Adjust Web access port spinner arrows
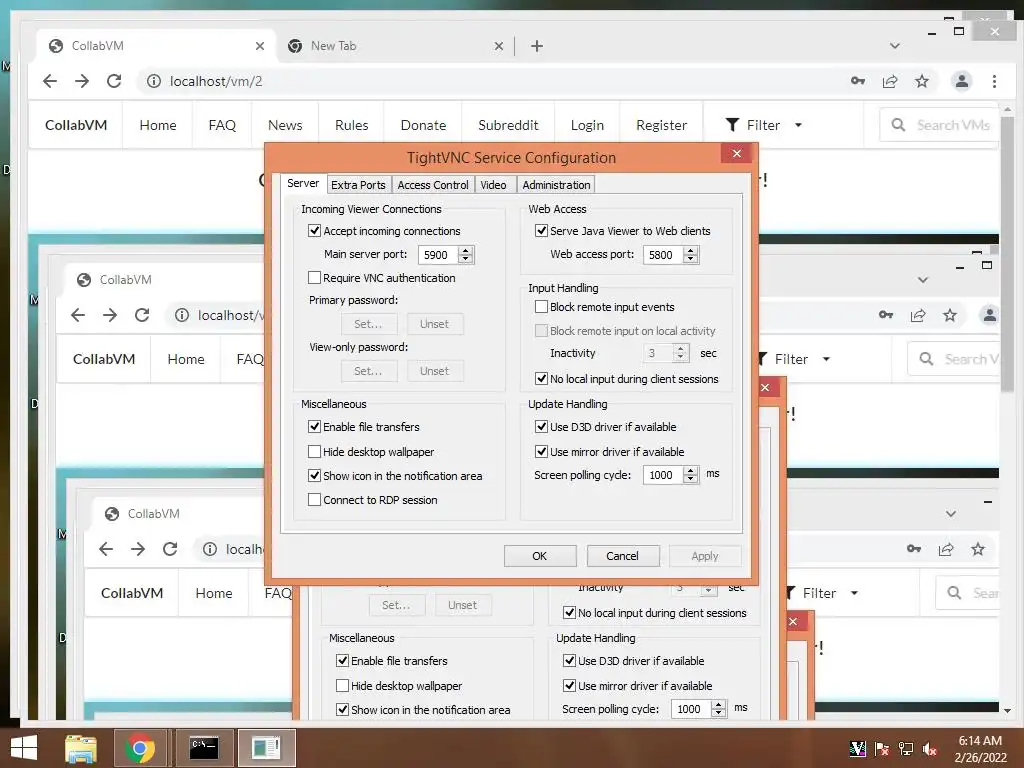The width and height of the screenshot is (1024, 768). coord(691,255)
